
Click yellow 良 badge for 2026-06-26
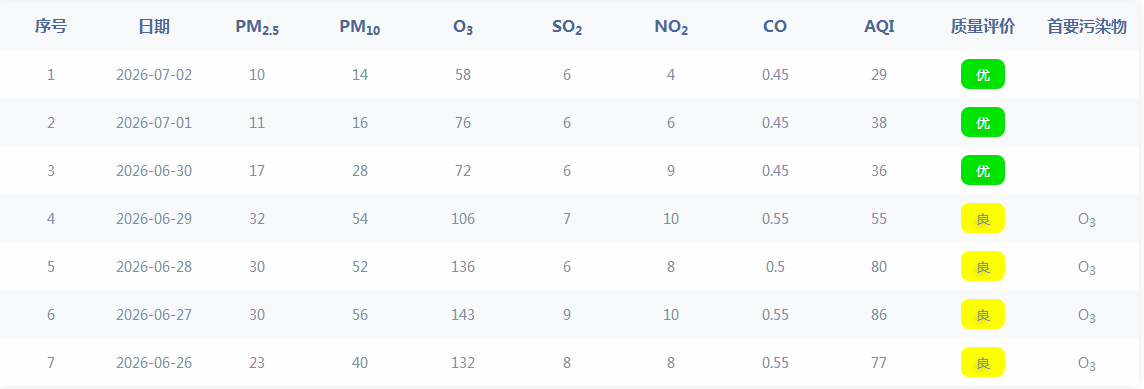983,363
